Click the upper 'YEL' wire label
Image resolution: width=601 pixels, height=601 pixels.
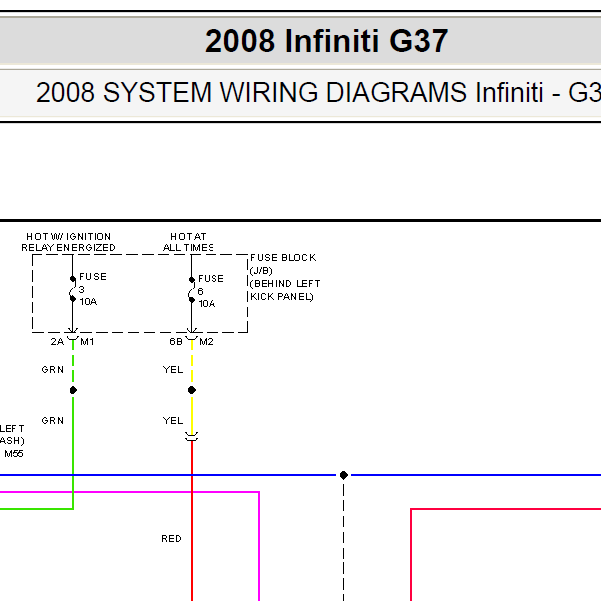click(173, 369)
